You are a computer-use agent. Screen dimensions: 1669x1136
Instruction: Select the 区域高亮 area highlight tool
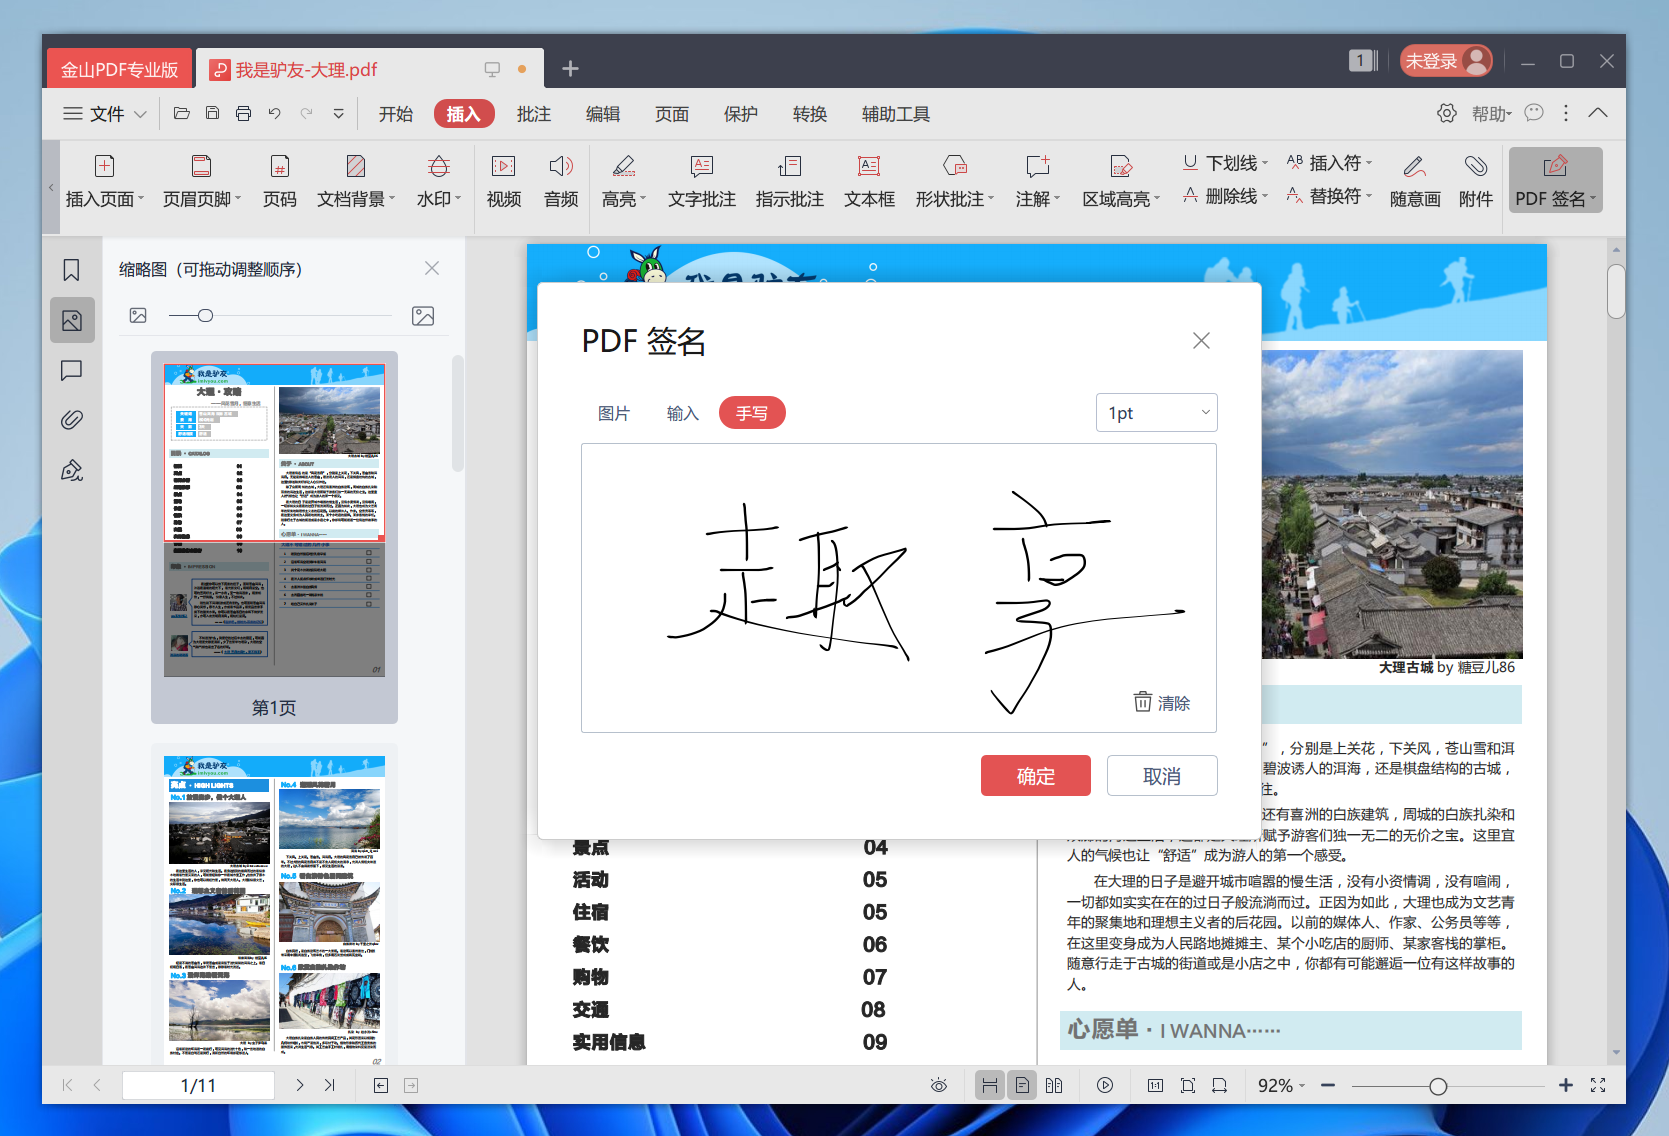click(x=1121, y=181)
